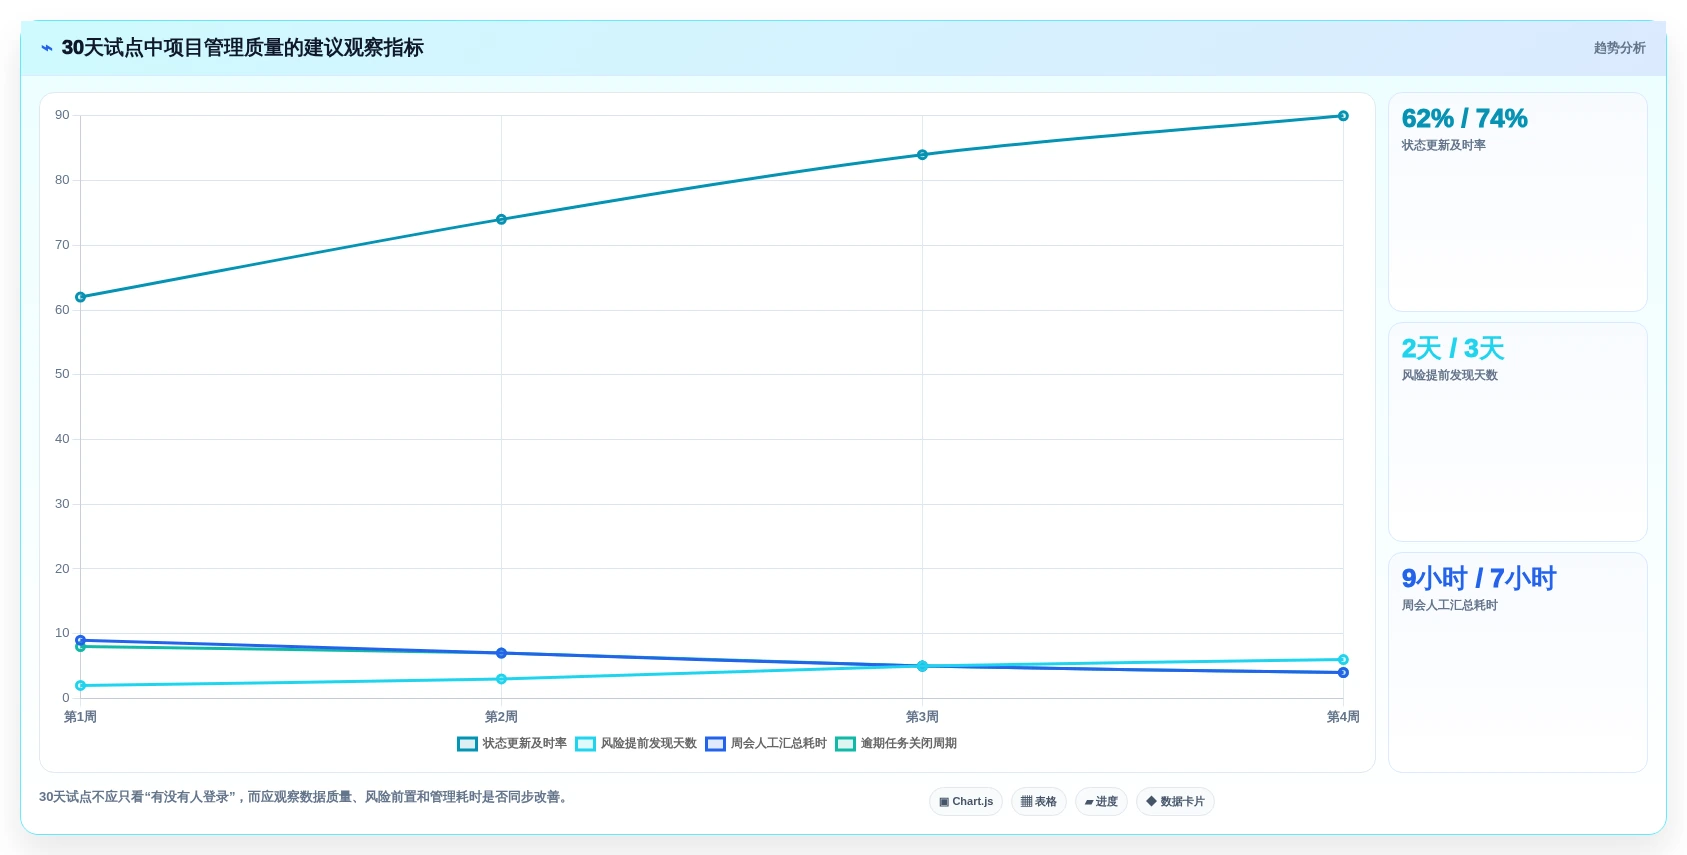Viewport: 1687px width, 855px height.
Task: Click the 第2周 x-axis label
Action: [x=501, y=717]
